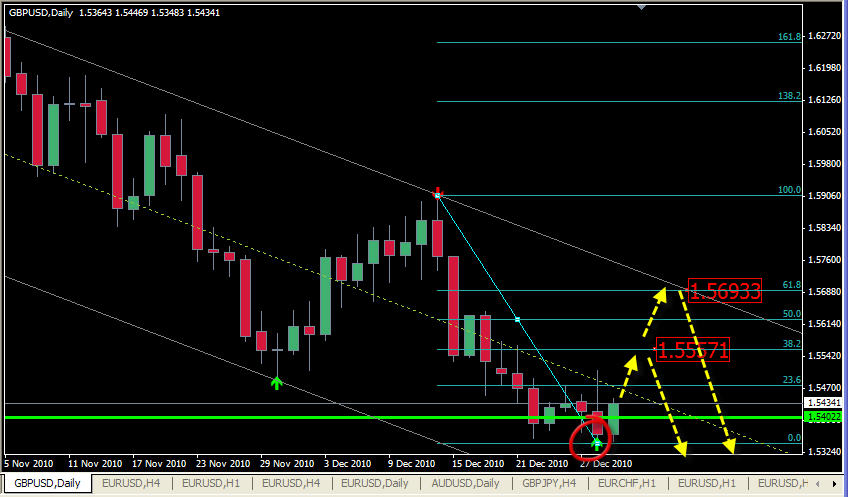848x497 pixels.
Task: Click the red 1.55571 price label
Action: (692, 349)
